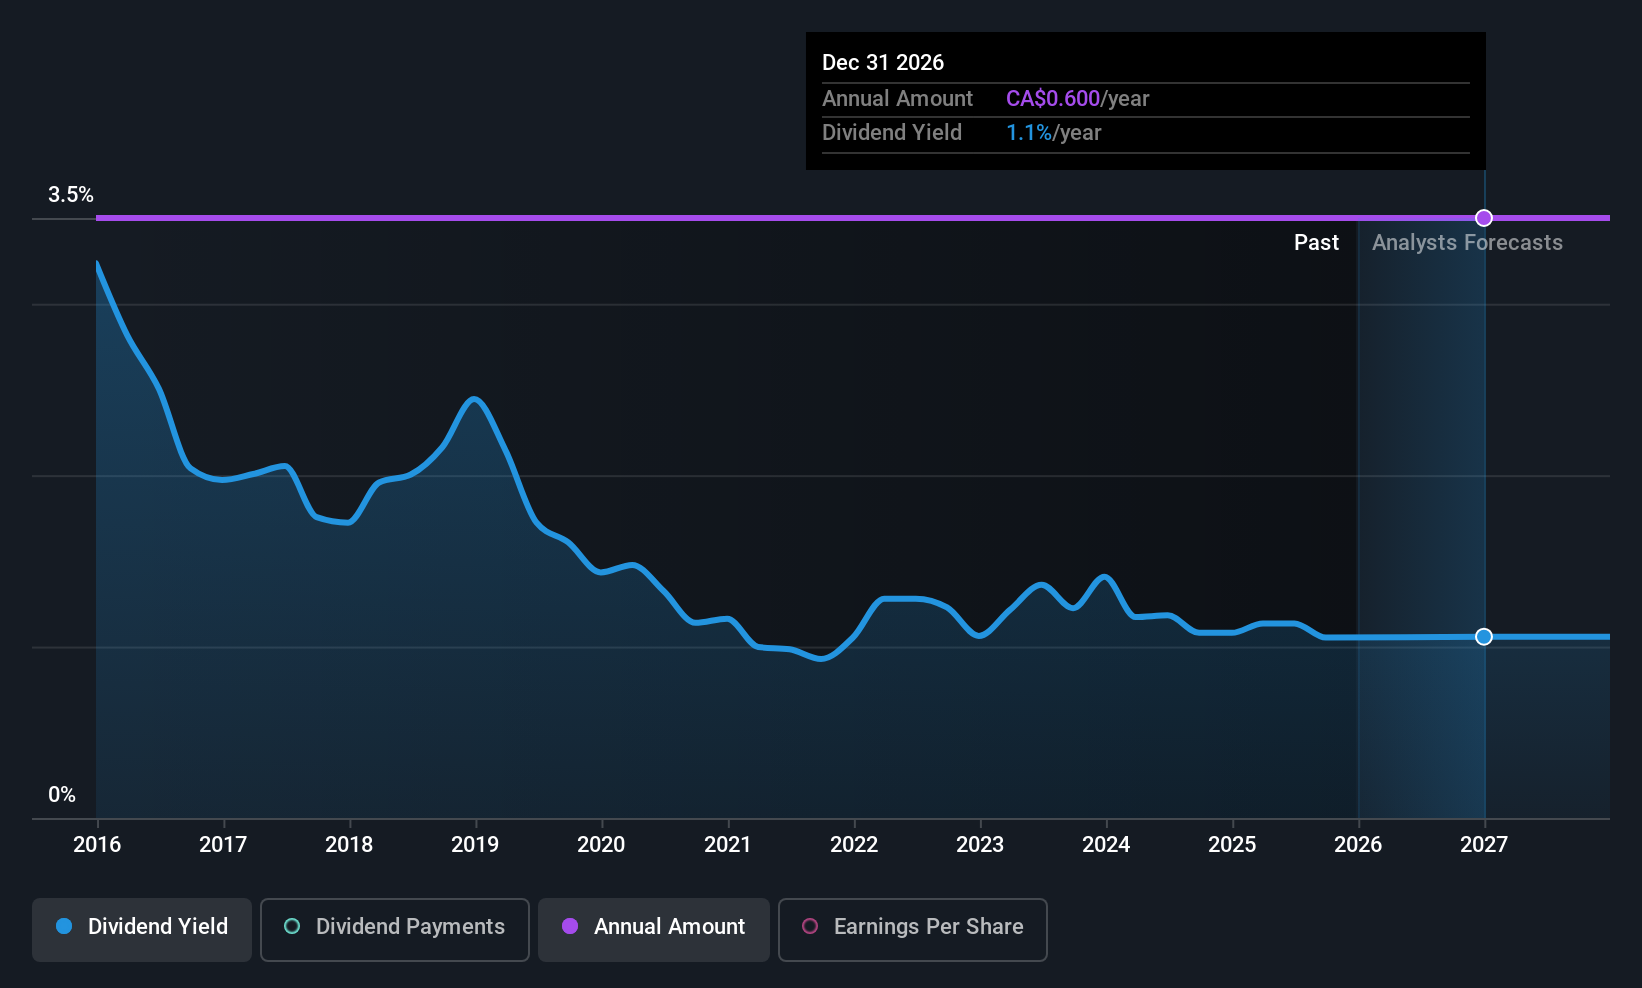Click the 0% y-axis label
The image size is (1642, 988).
coord(62,795)
